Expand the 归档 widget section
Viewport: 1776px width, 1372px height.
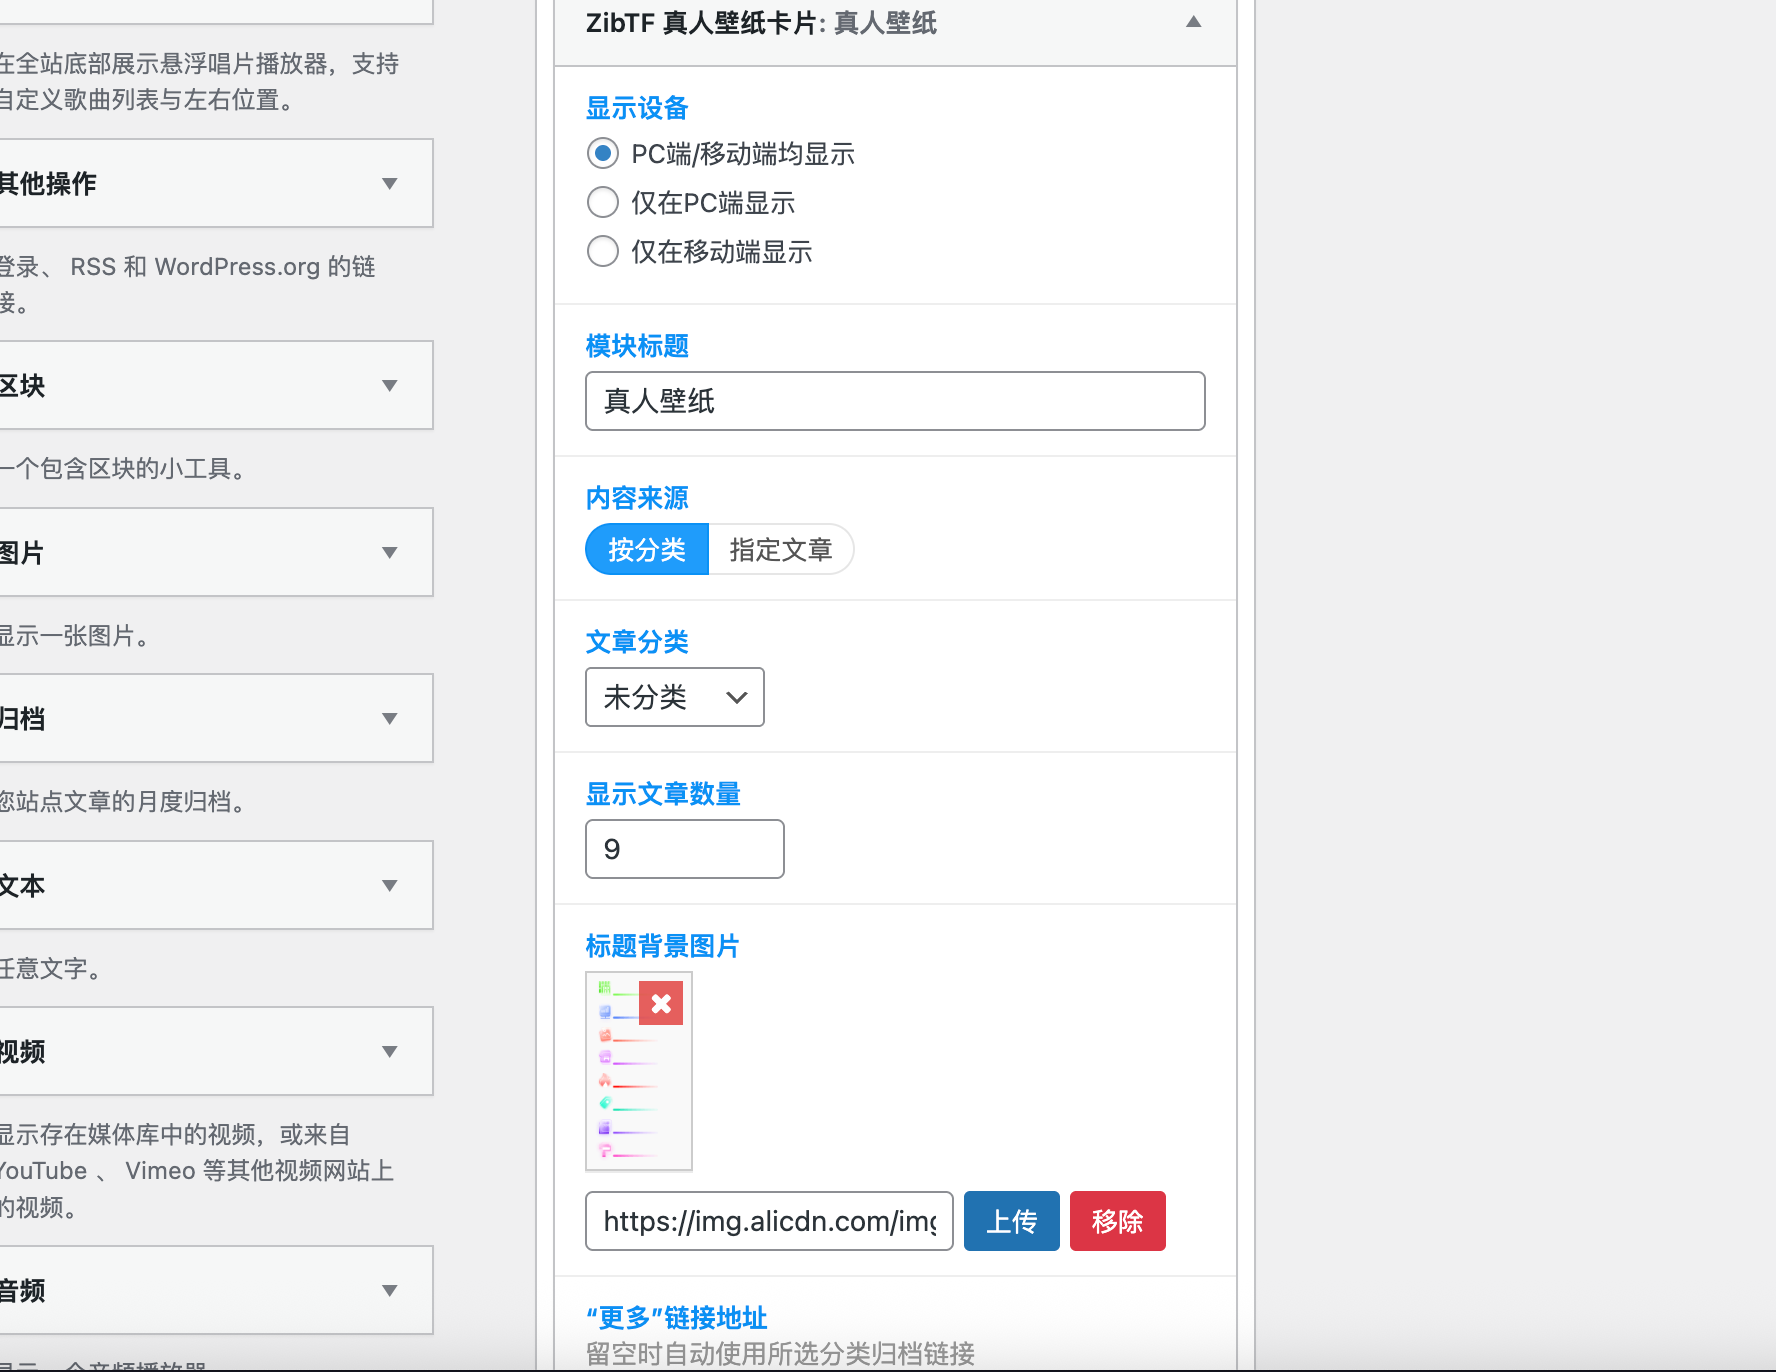coord(389,718)
